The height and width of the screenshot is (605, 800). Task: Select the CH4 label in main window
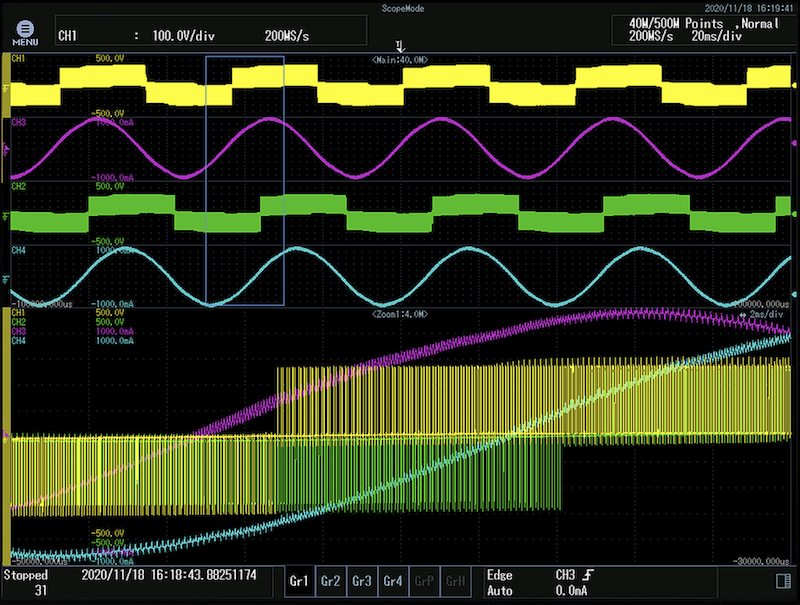18,250
